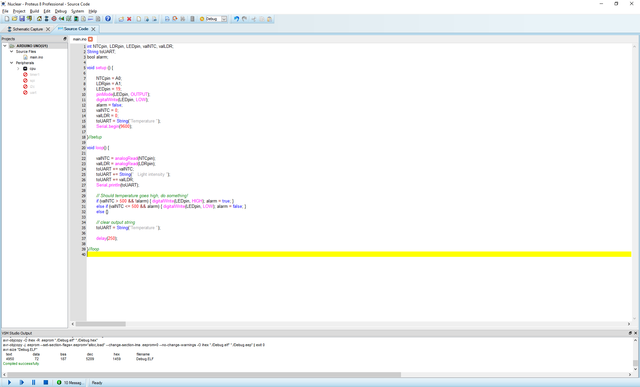Image resolution: width=640 pixels, height=387 pixels.
Task: Click the blue Help question mark icon
Action: 108,19
